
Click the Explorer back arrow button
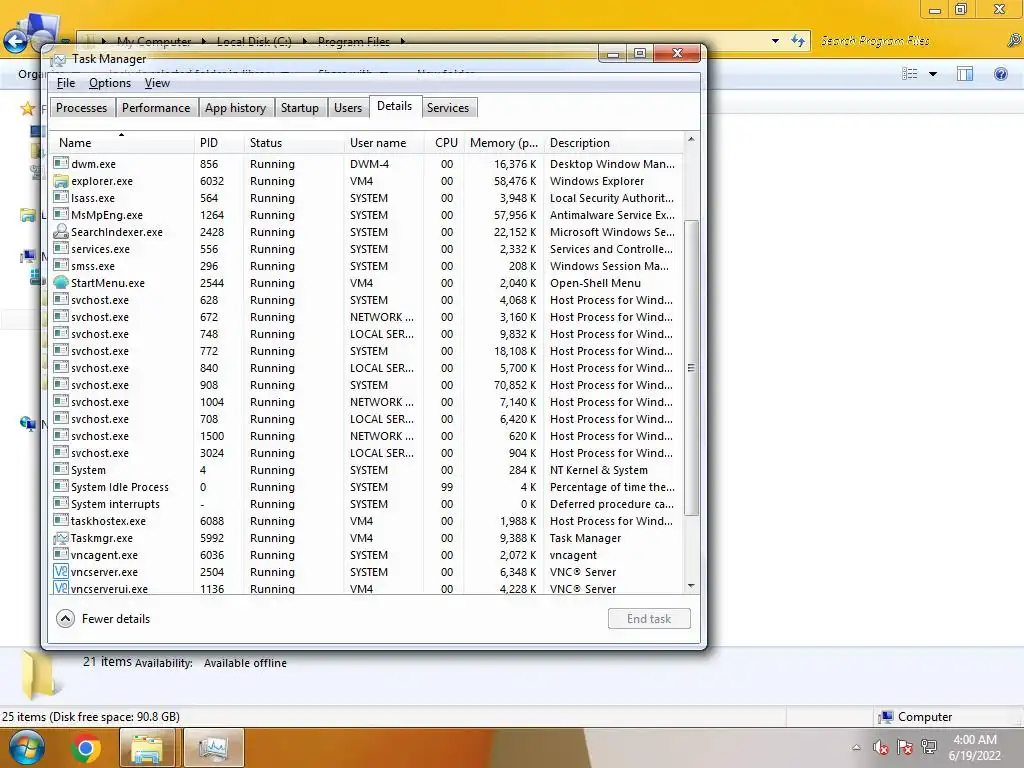[15, 42]
